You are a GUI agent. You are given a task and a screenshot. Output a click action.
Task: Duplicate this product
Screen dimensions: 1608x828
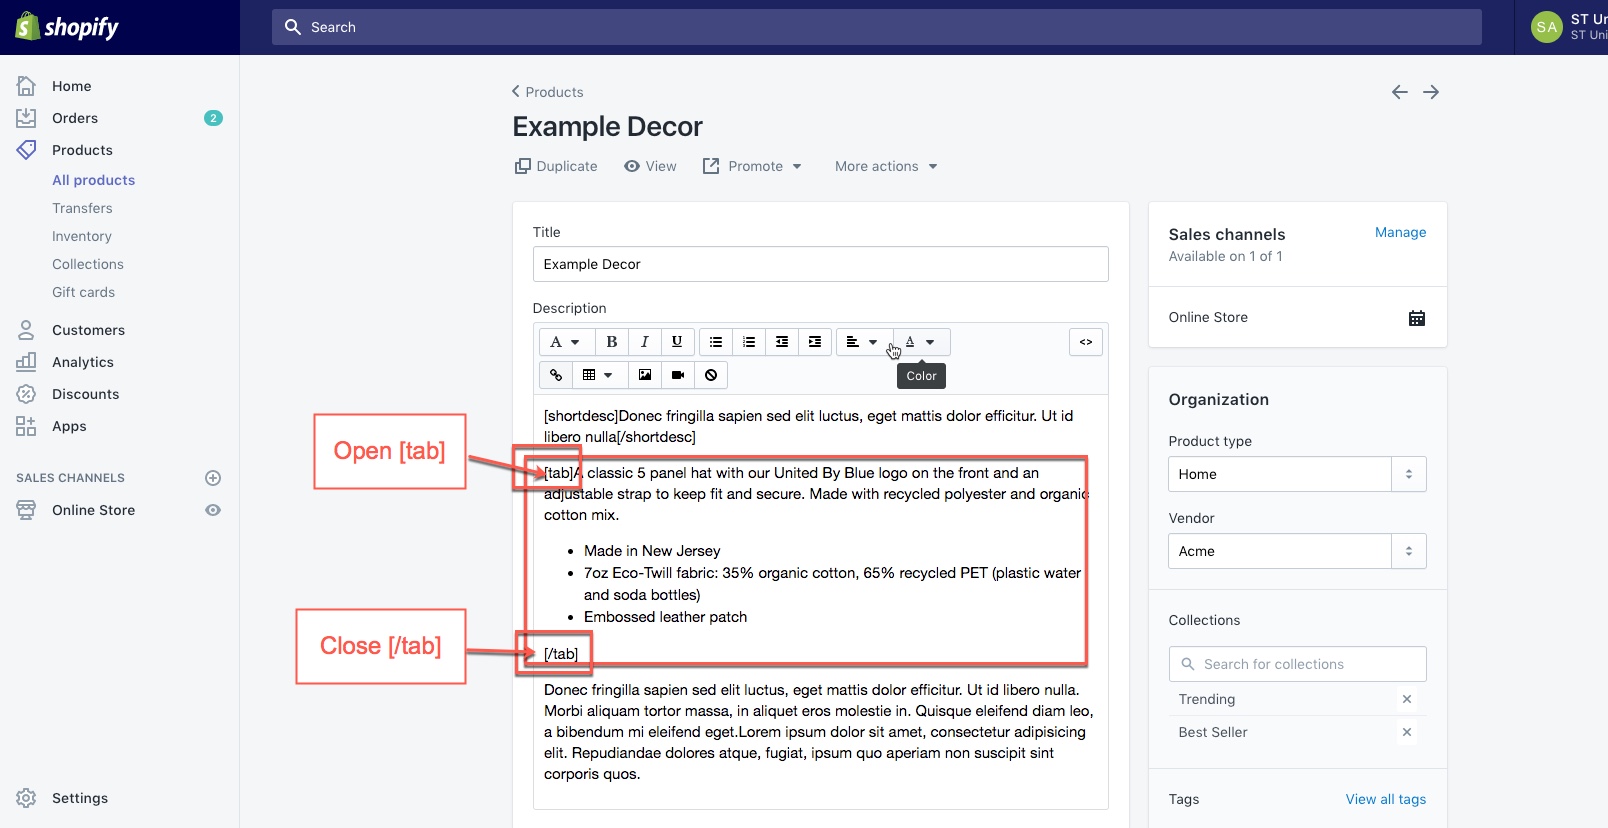[x=556, y=166]
